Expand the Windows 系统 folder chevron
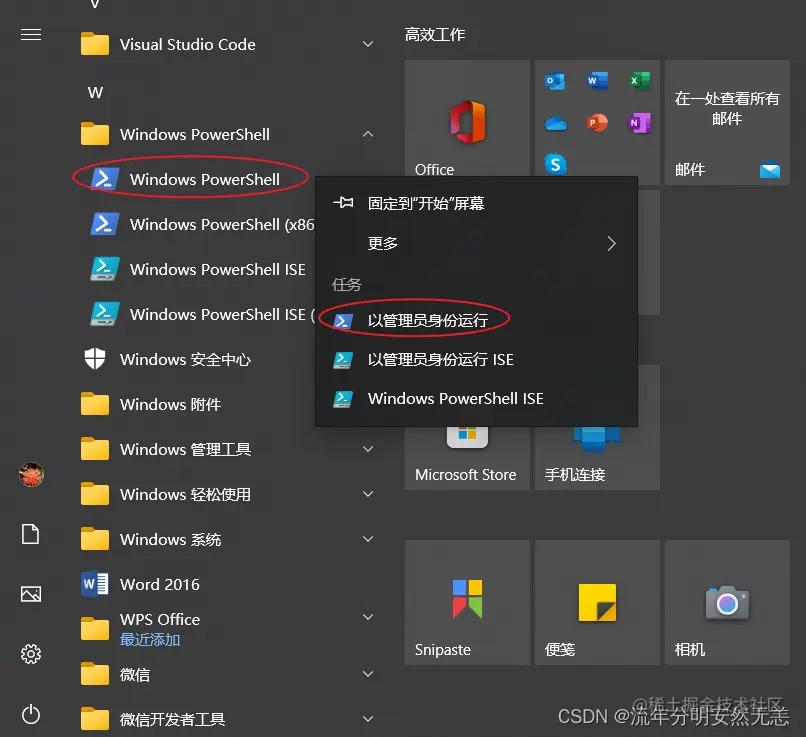806x737 pixels. click(x=368, y=539)
